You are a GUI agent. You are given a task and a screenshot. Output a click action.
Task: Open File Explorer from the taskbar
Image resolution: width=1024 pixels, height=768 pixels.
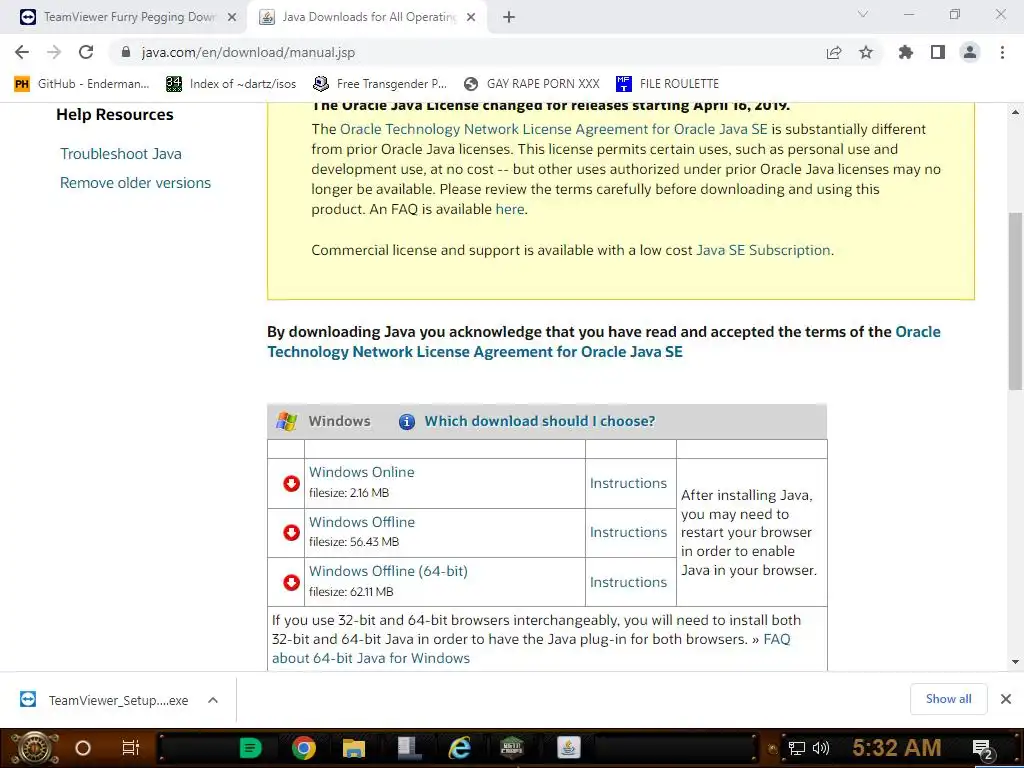click(354, 748)
